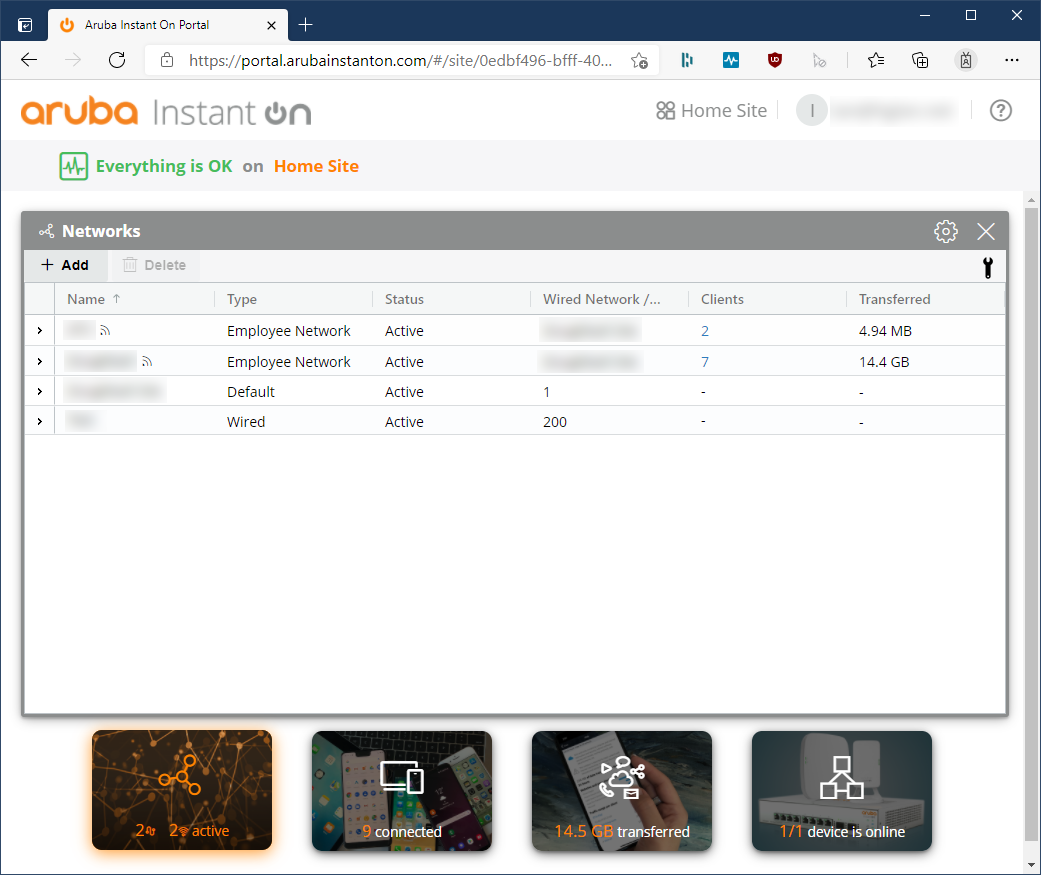Image resolution: width=1041 pixels, height=875 pixels.
Task: Click the Wired type cell
Action: click(x=246, y=422)
